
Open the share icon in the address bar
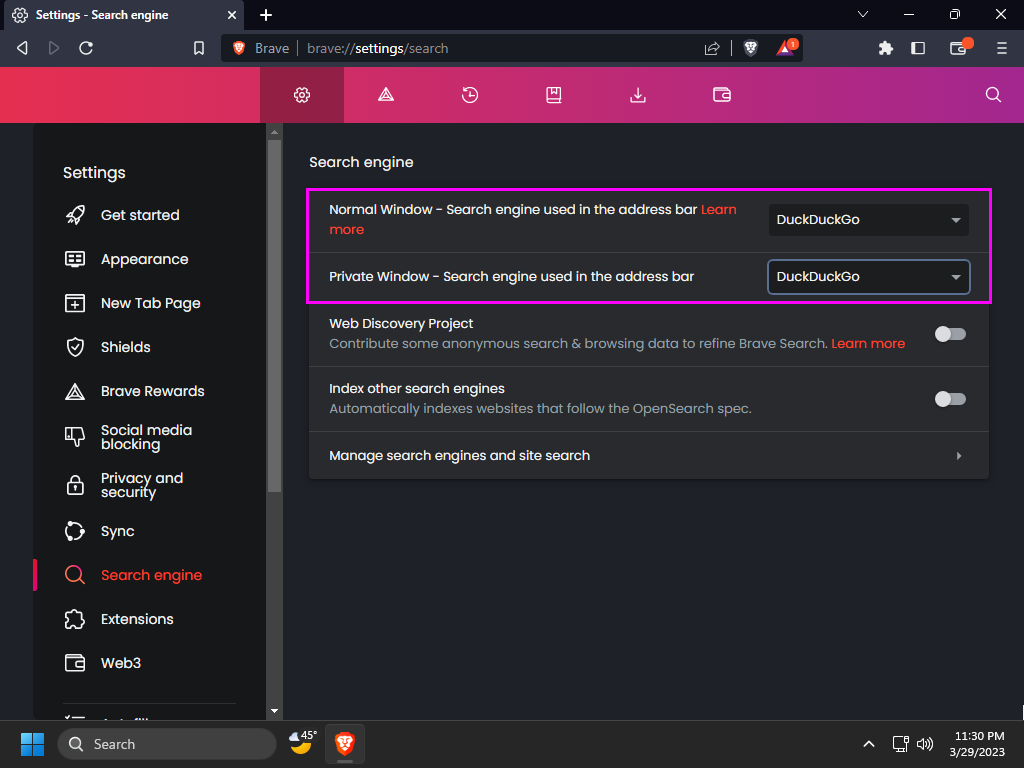point(712,48)
